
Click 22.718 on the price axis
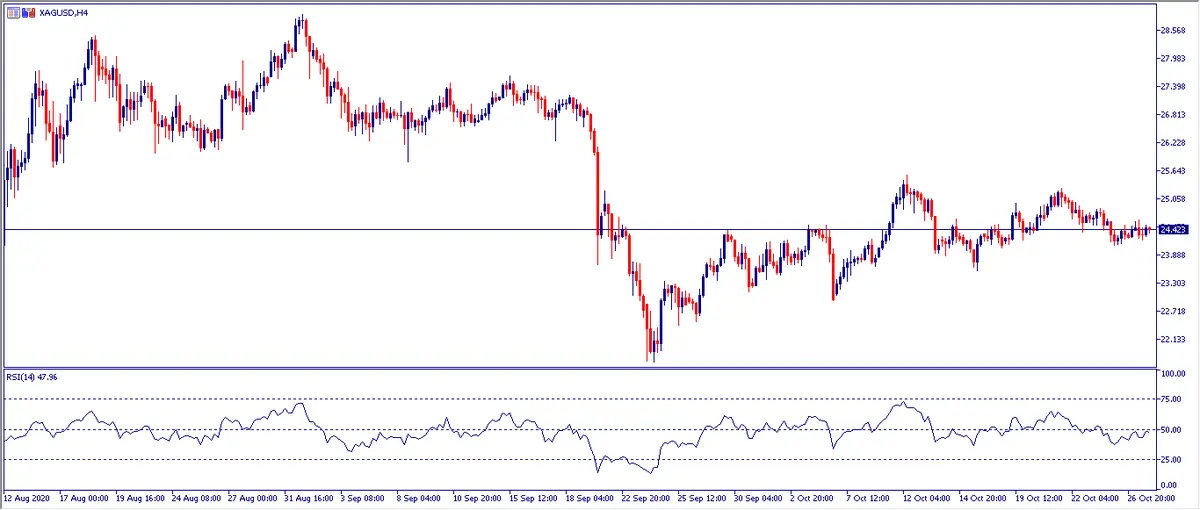click(1172, 312)
